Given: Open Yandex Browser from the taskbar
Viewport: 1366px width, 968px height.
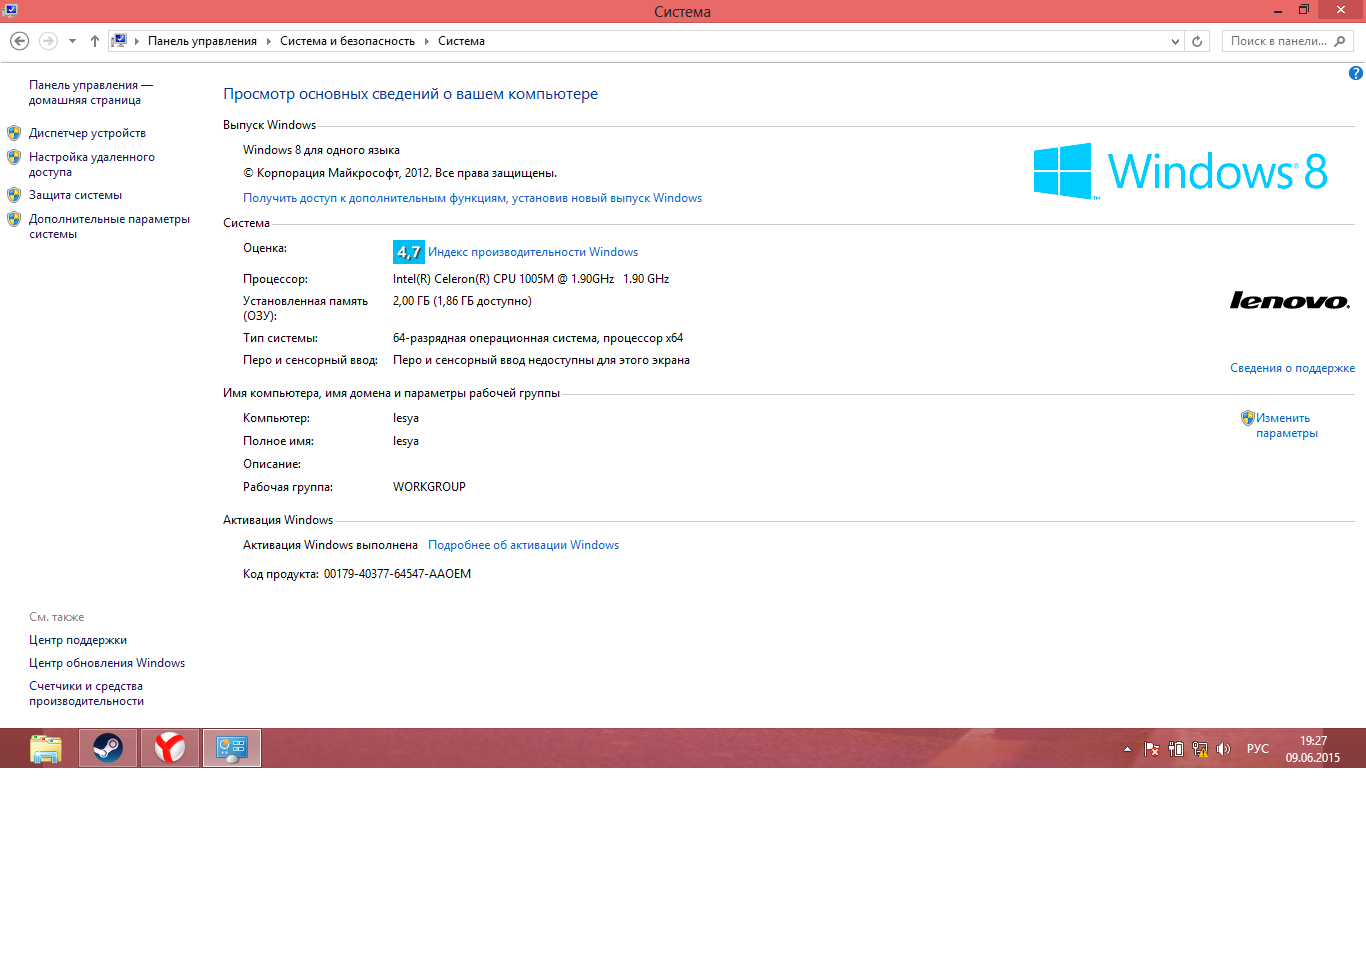Looking at the screenshot, I should click(170, 748).
